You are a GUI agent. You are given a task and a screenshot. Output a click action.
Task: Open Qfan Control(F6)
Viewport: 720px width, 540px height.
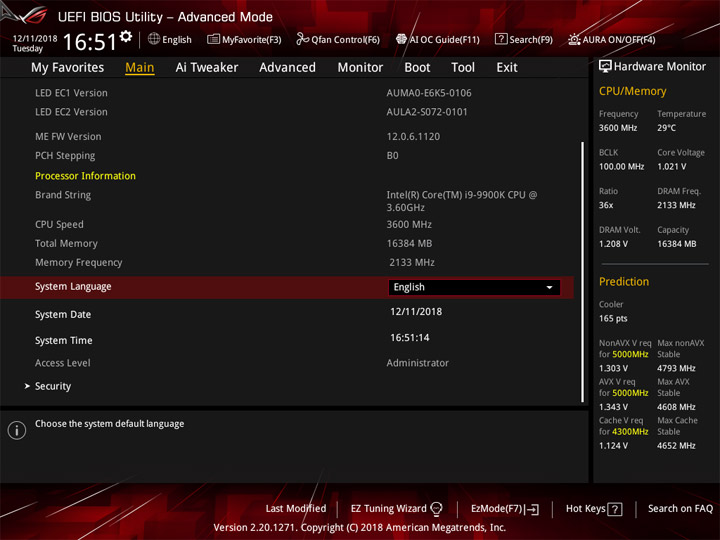tap(338, 39)
